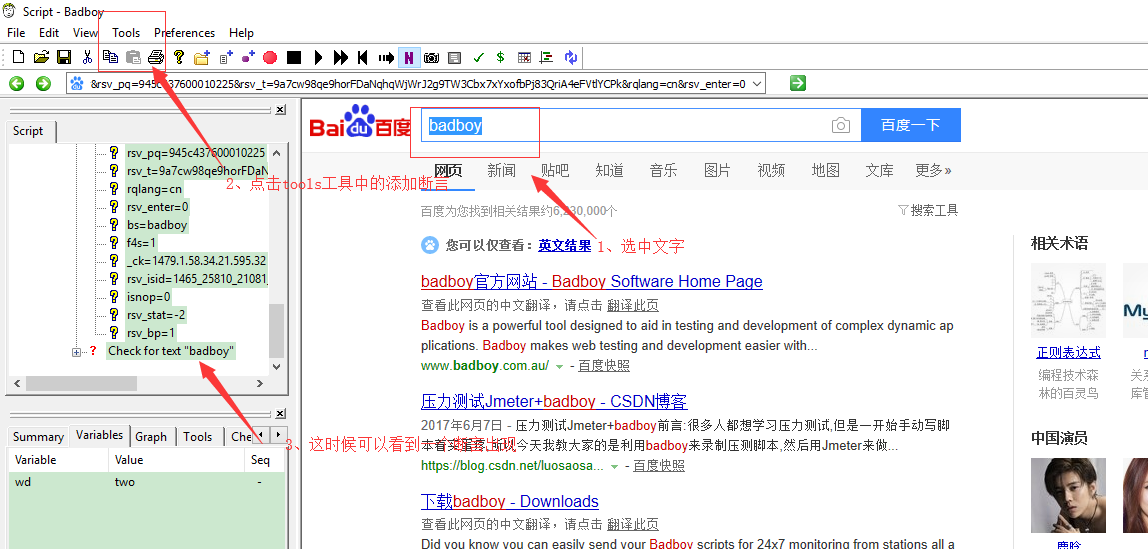Open the timeline chart toolbar icon
Image resolution: width=1148 pixels, height=549 pixels.
coord(546,57)
